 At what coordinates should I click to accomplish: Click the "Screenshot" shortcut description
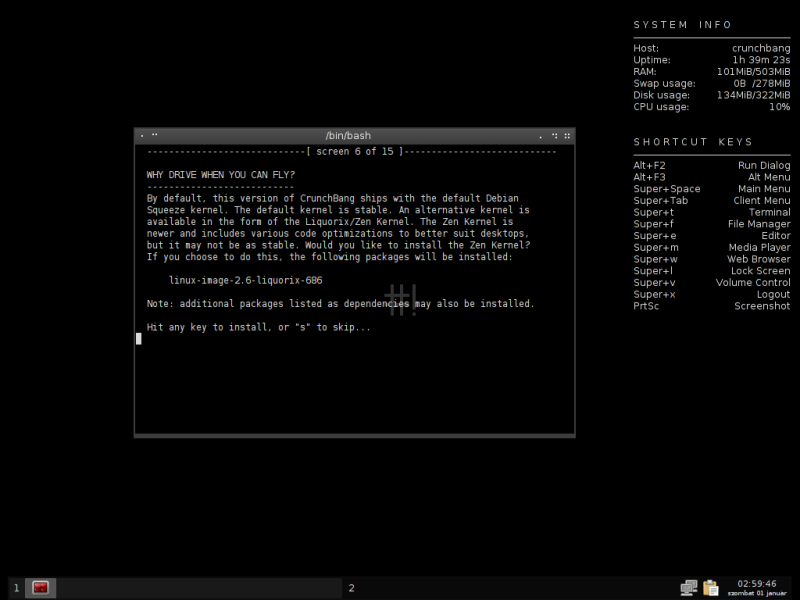click(x=762, y=306)
